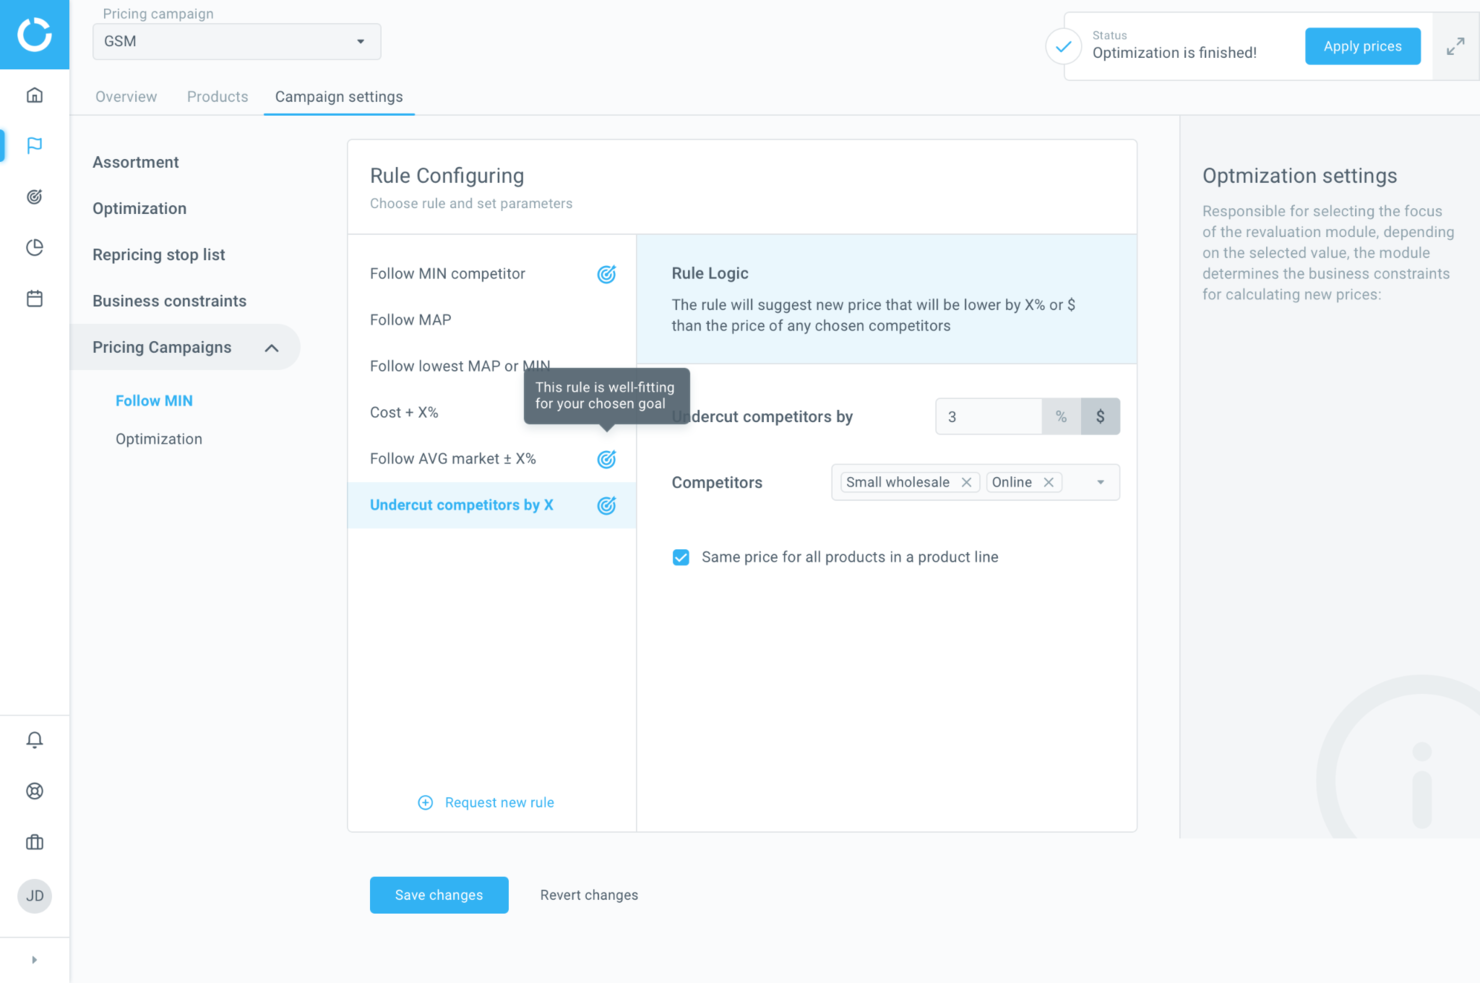Open the JD user avatar
The height and width of the screenshot is (983, 1480).
pos(34,896)
